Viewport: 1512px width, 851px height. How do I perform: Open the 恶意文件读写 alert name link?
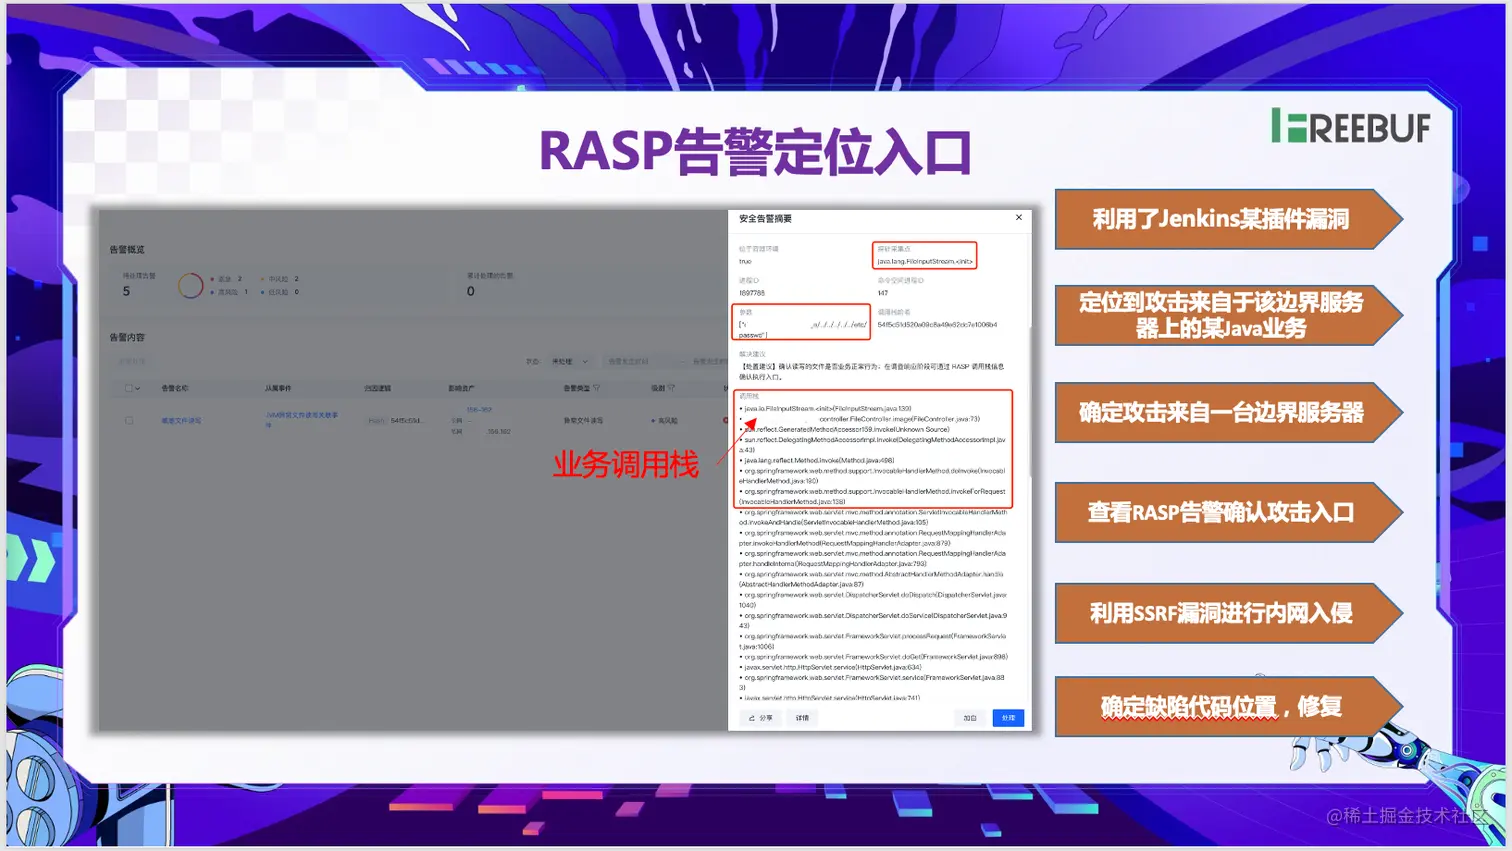click(x=181, y=420)
